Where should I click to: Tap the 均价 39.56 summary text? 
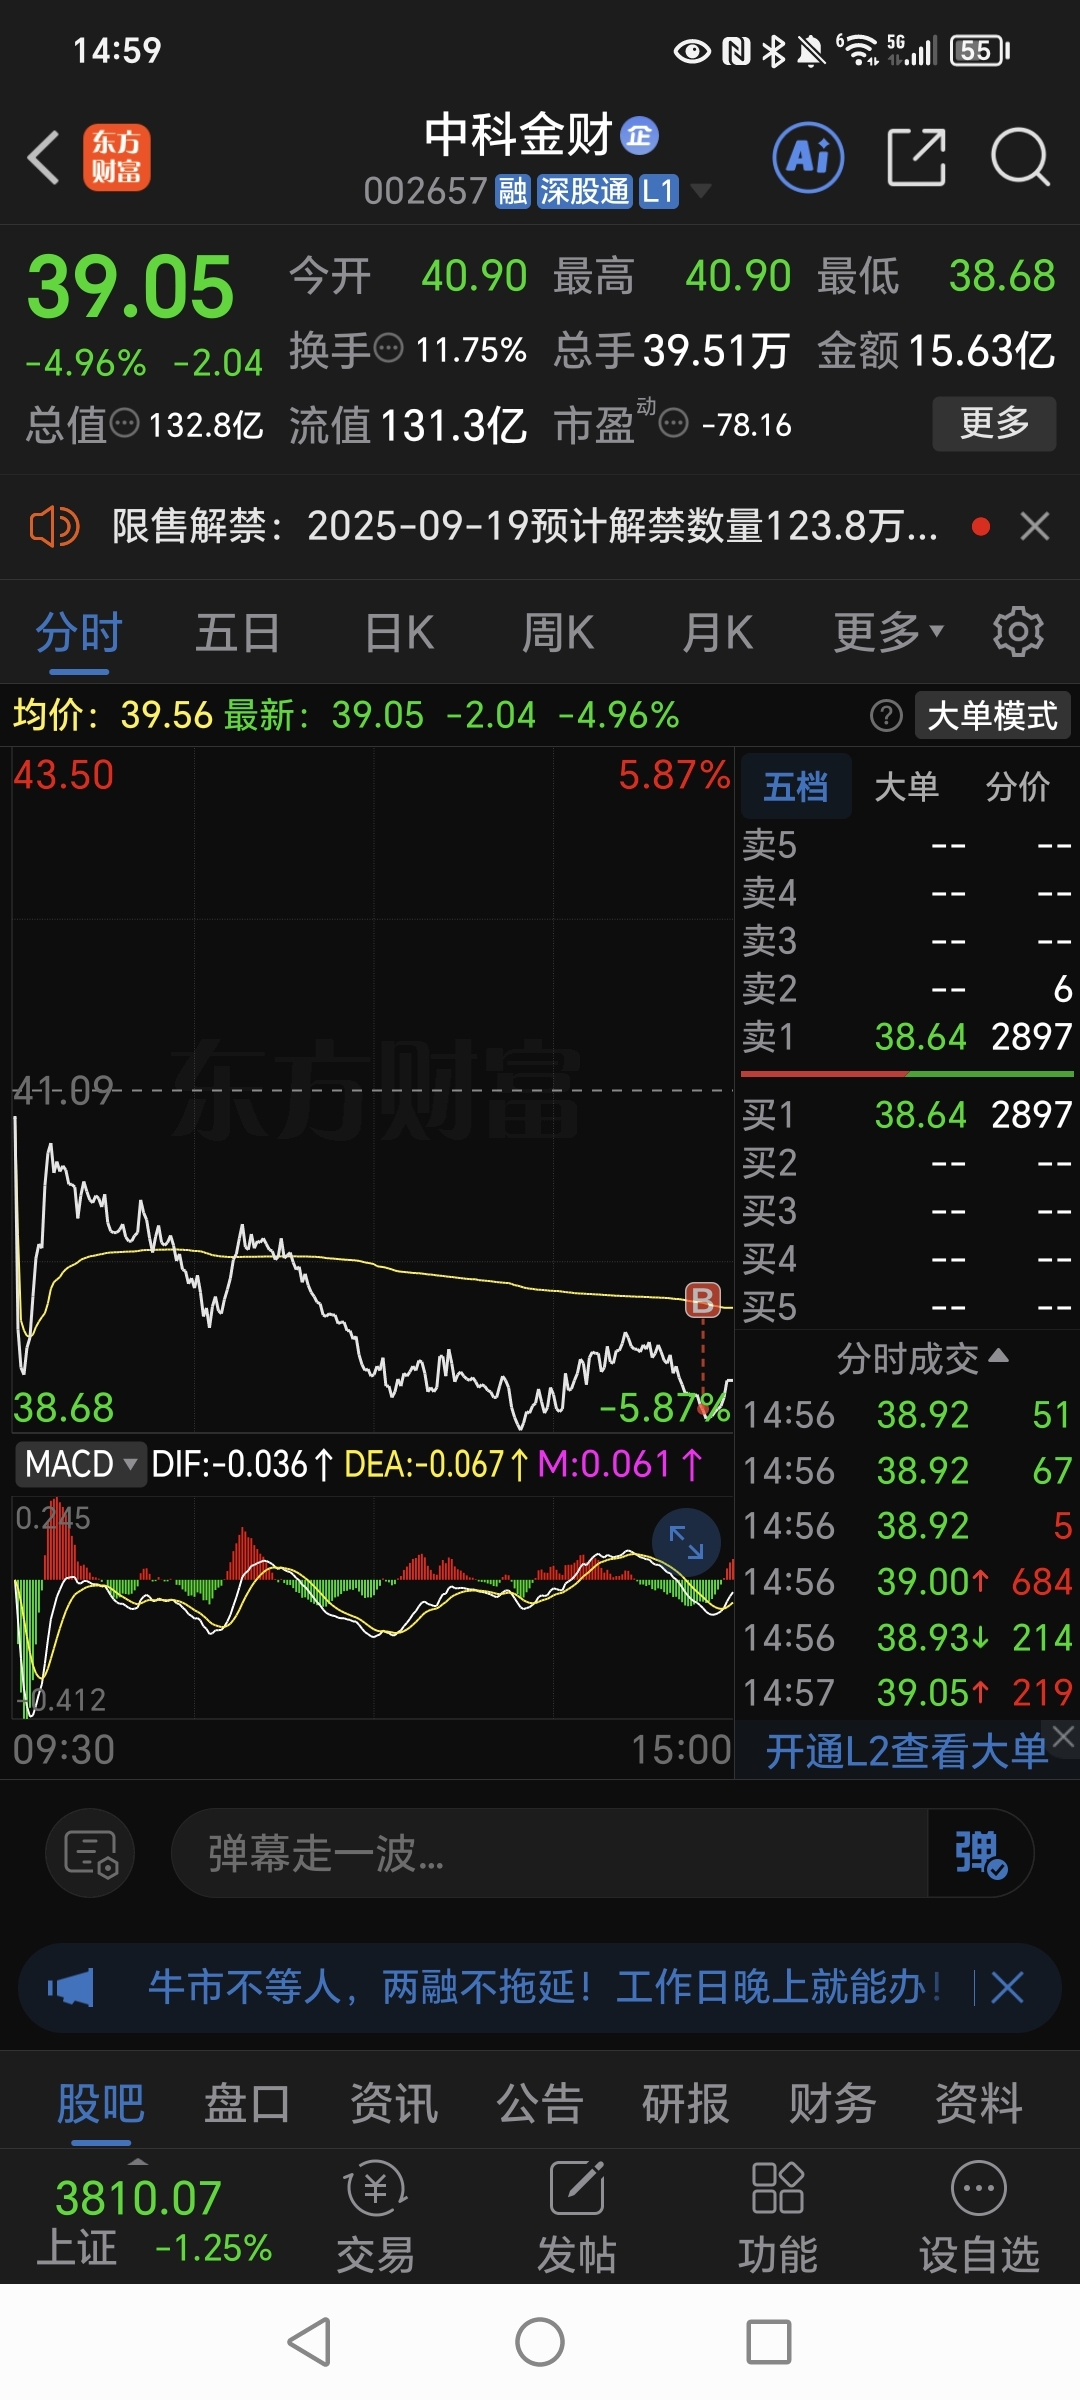tap(113, 716)
